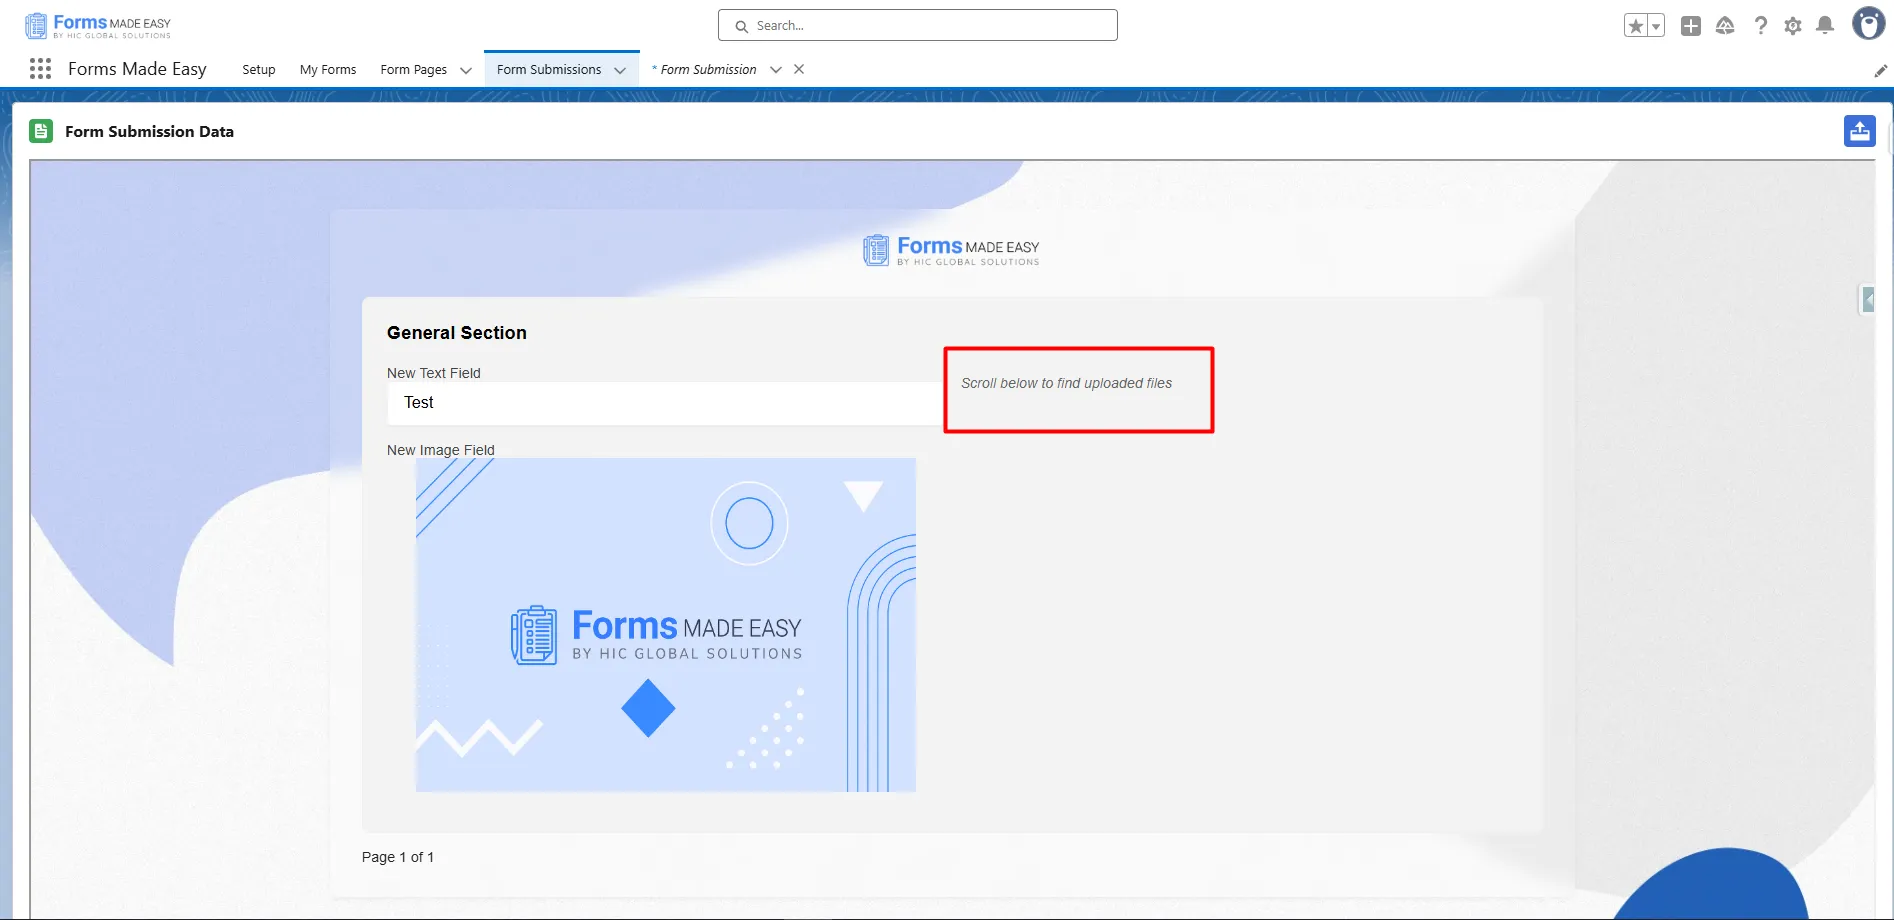Open the Setup gear icon
1894x920 pixels.
[1793, 26]
